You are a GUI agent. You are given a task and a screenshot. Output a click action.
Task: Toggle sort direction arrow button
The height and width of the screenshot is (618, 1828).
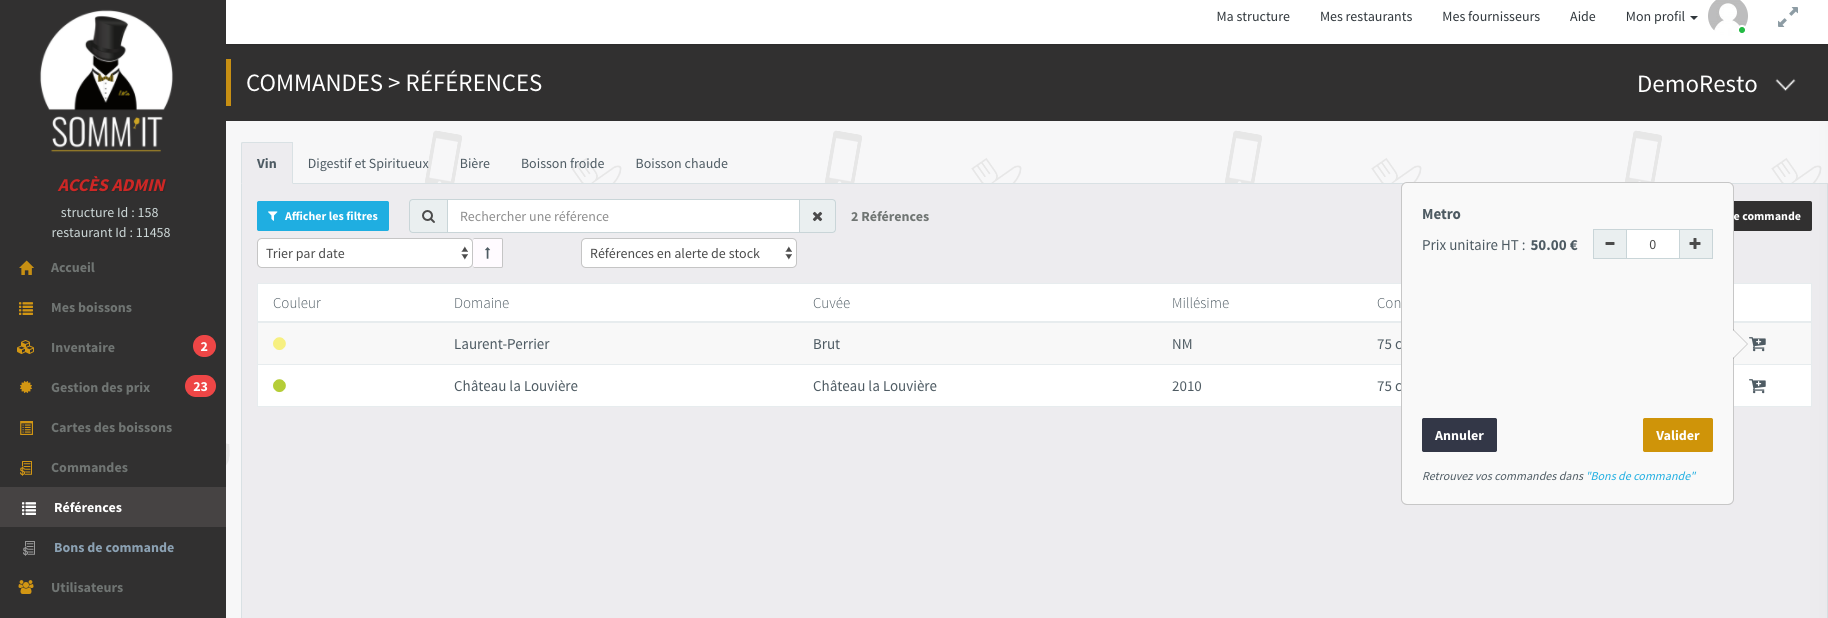tap(488, 253)
